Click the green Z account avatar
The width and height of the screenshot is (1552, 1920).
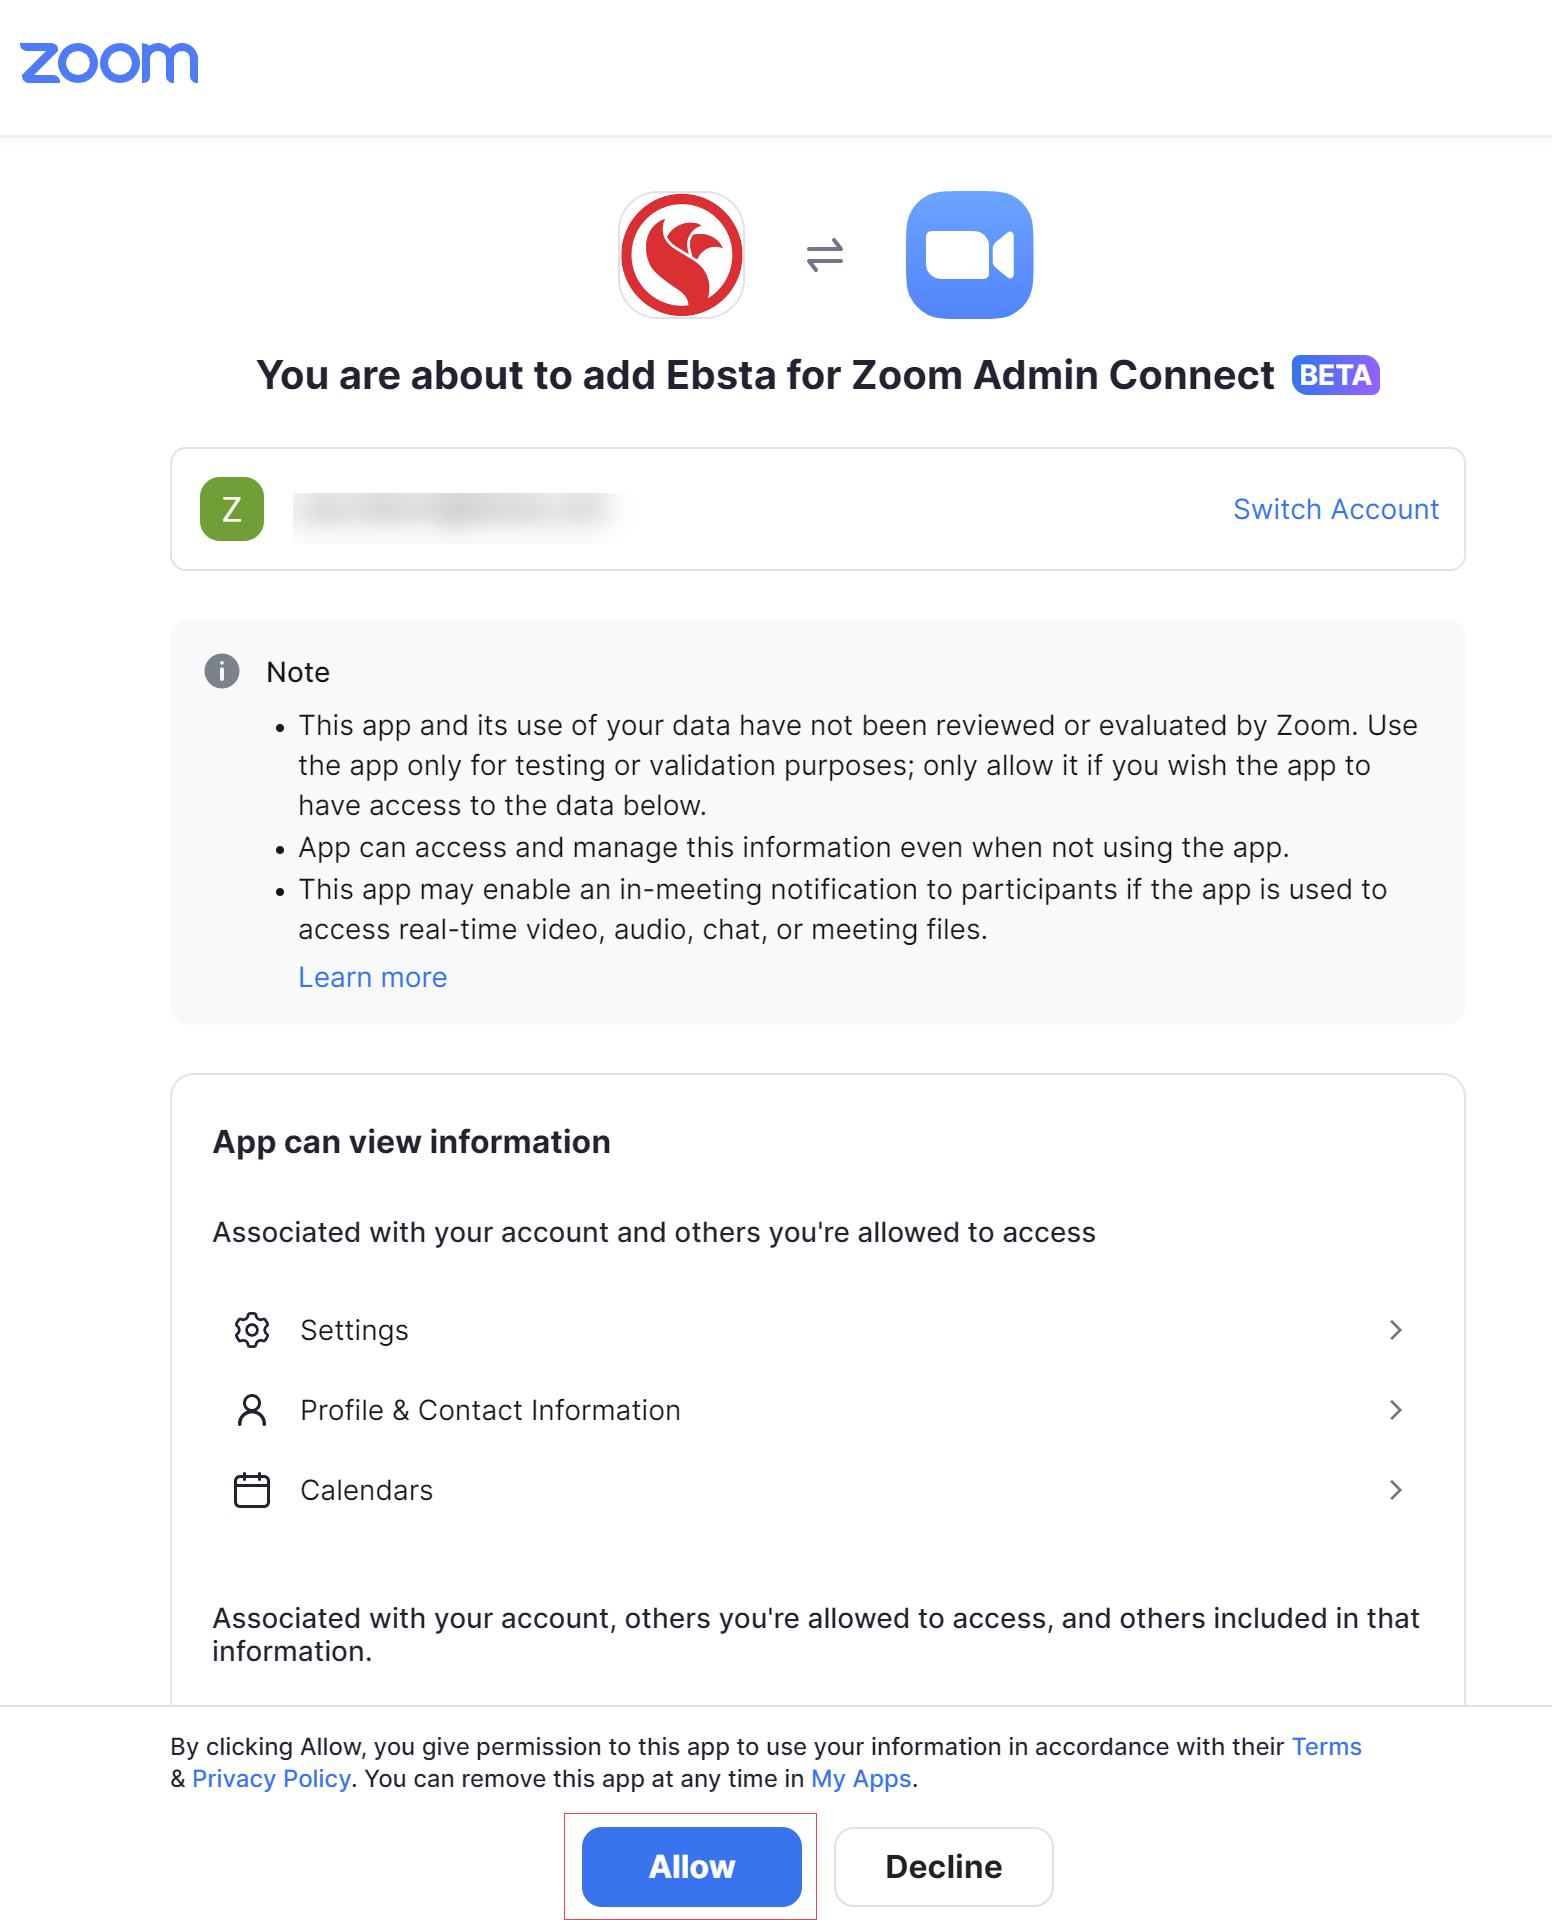tap(232, 509)
